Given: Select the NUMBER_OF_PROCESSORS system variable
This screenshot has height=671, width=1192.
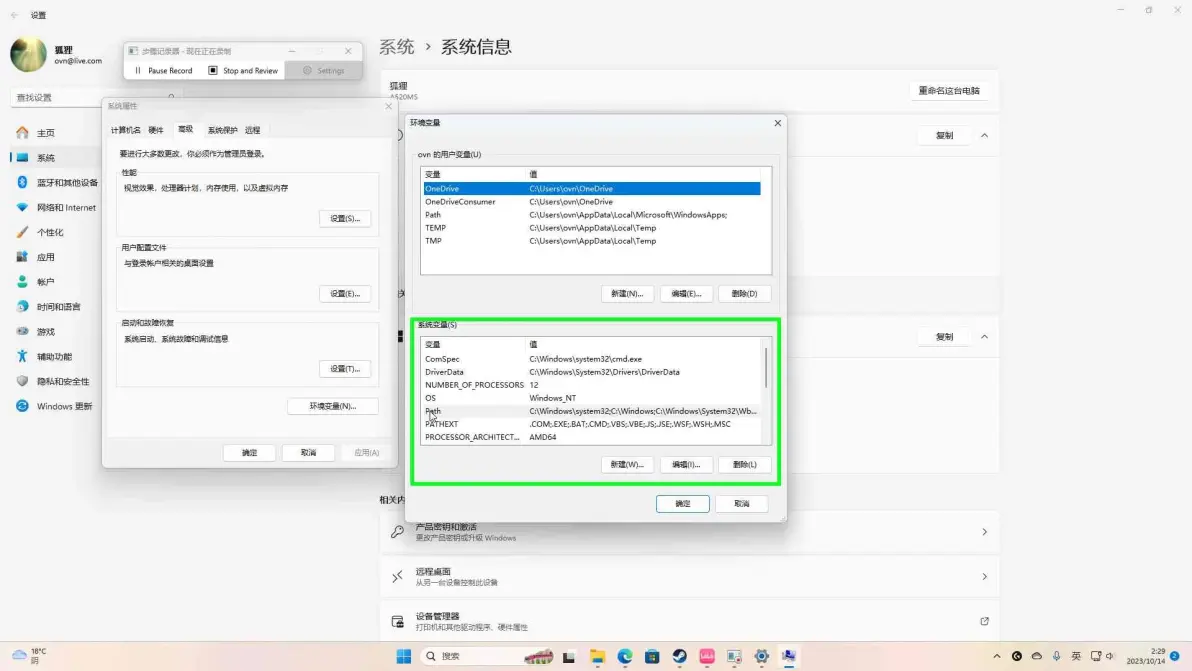Looking at the screenshot, I should tap(592, 385).
